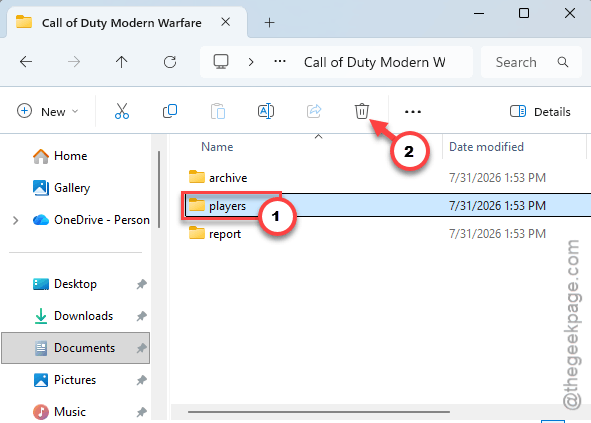Expand the OneDrive tree node
This screenshot has width=591, height=423.
point(15,220)
